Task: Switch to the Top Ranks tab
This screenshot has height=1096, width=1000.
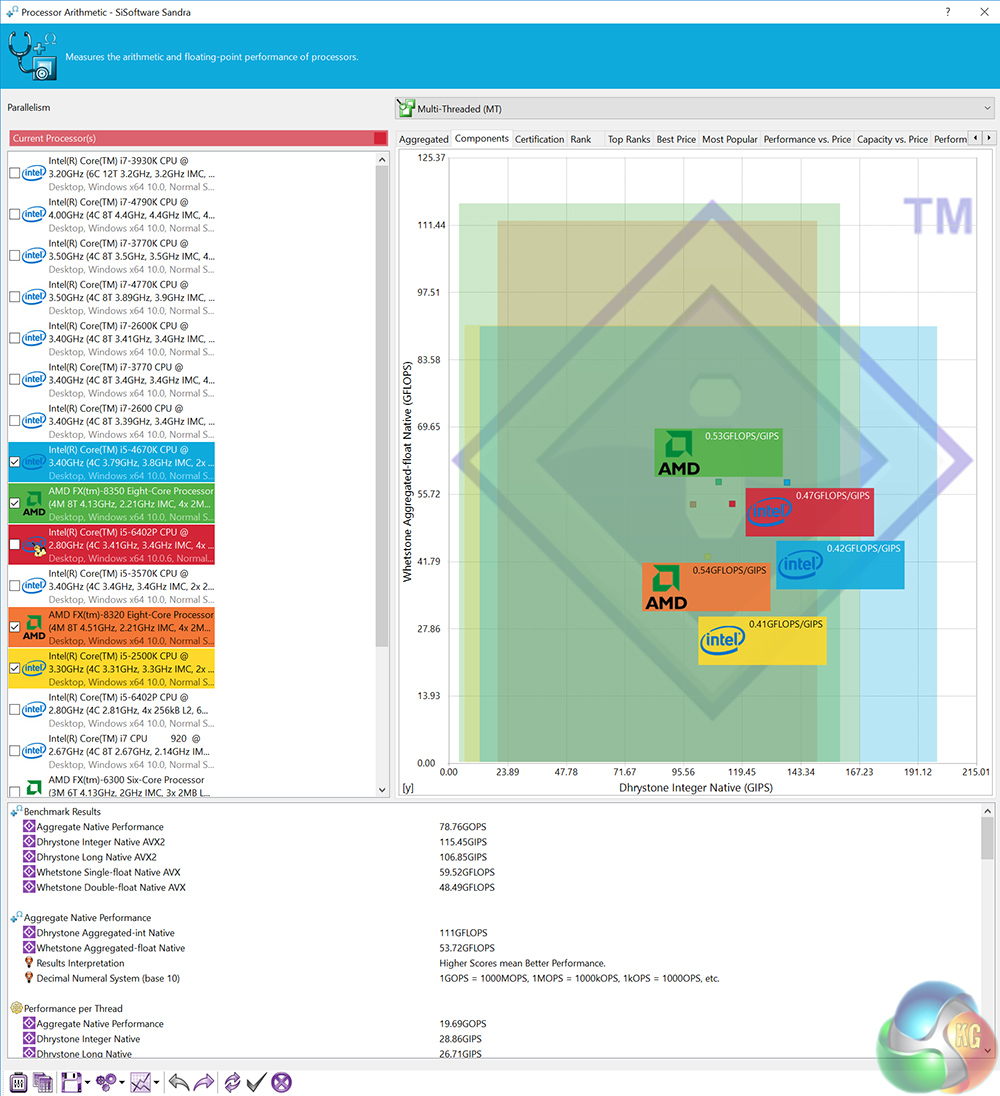Action: pos(629,139)
